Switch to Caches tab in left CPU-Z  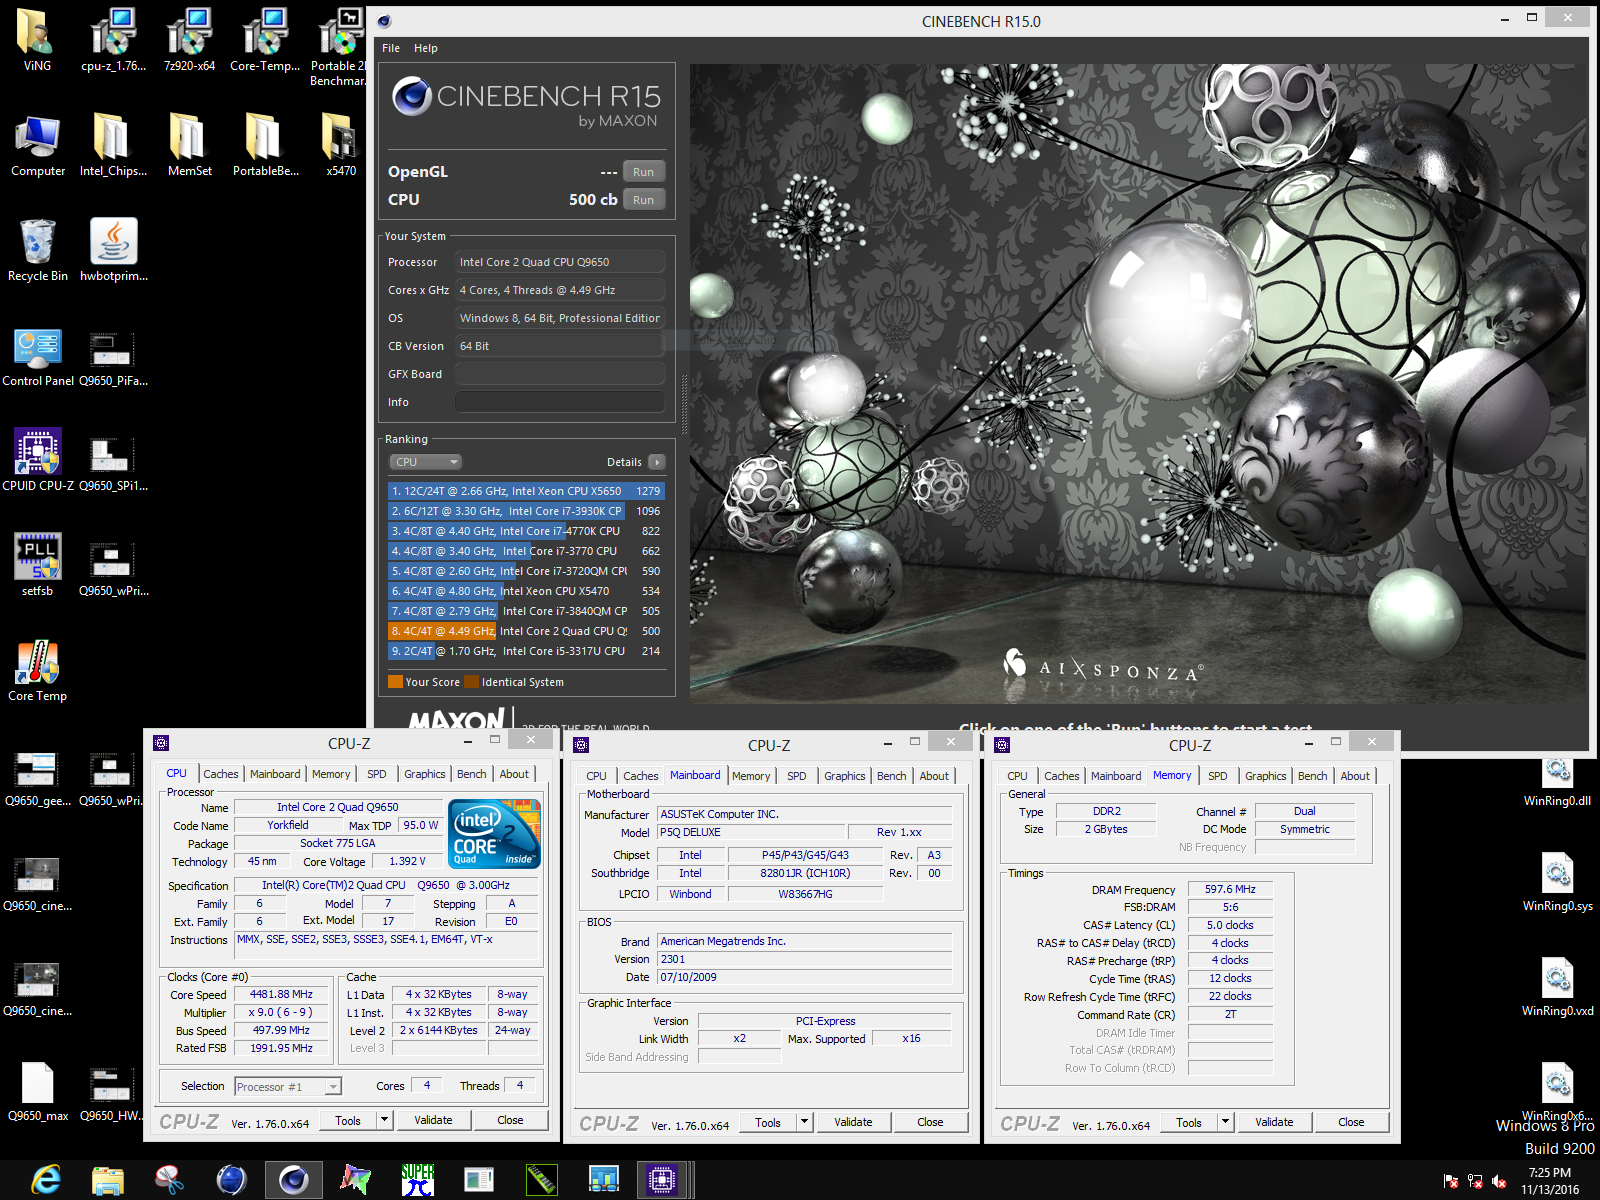point(221,774)
